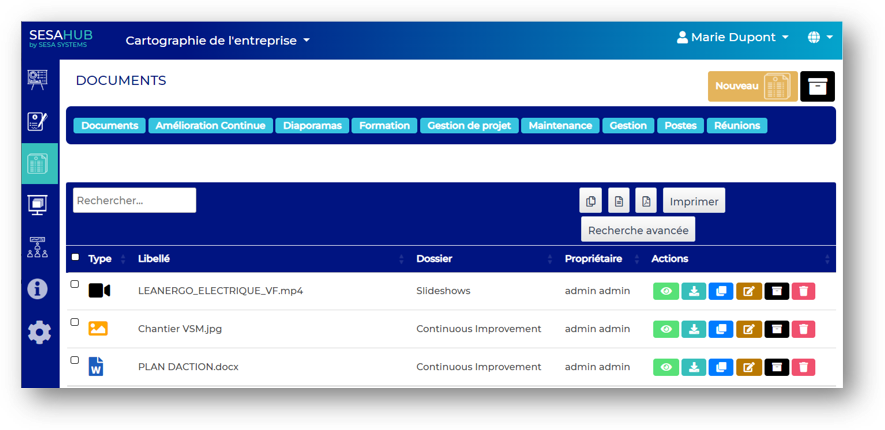Tick the PLAN DACTION.docx row checkbox
This screenshot has width=885, height=430.
click(75, 360)
